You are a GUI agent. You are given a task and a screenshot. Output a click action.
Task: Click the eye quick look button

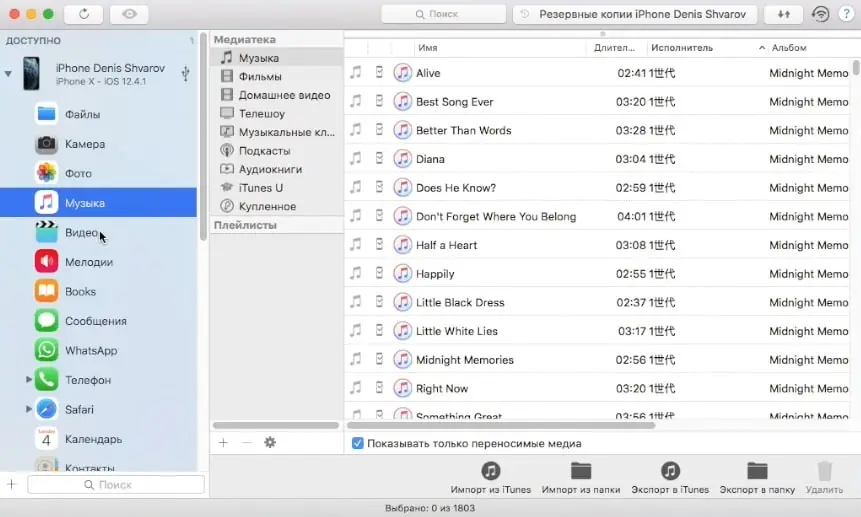coord(129,14)
